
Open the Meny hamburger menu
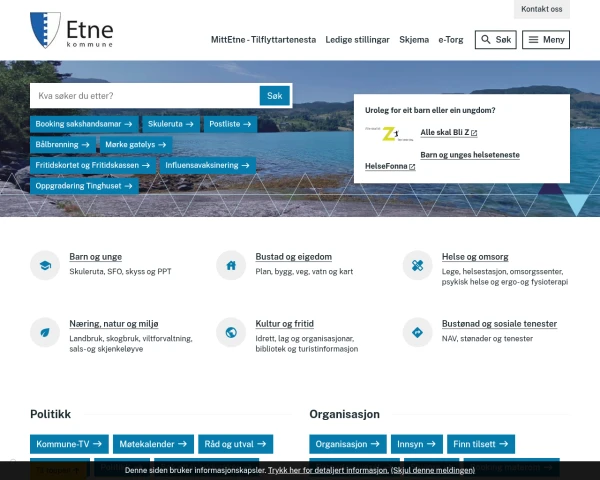546,40
